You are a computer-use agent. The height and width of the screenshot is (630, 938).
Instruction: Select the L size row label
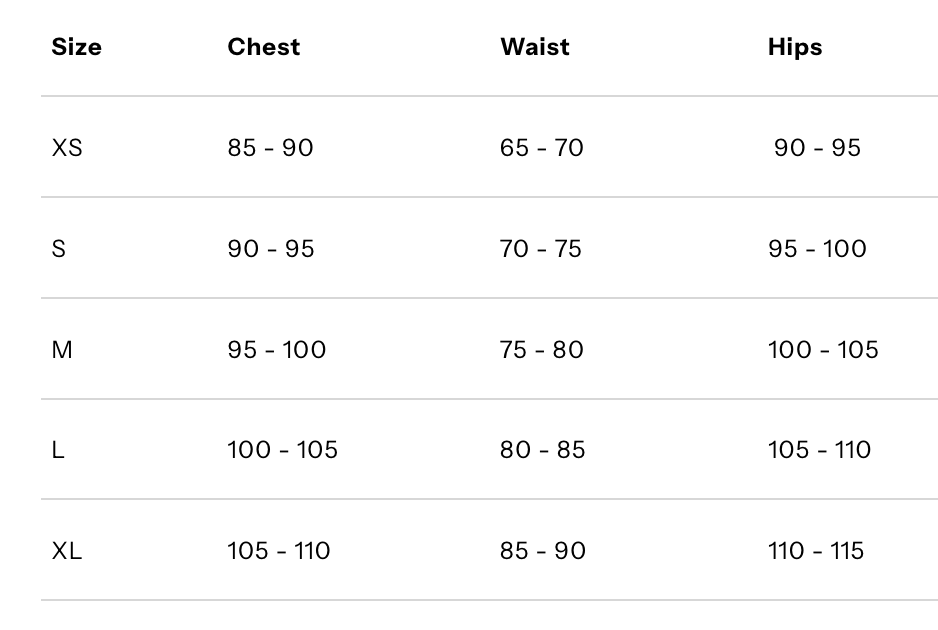58,450
